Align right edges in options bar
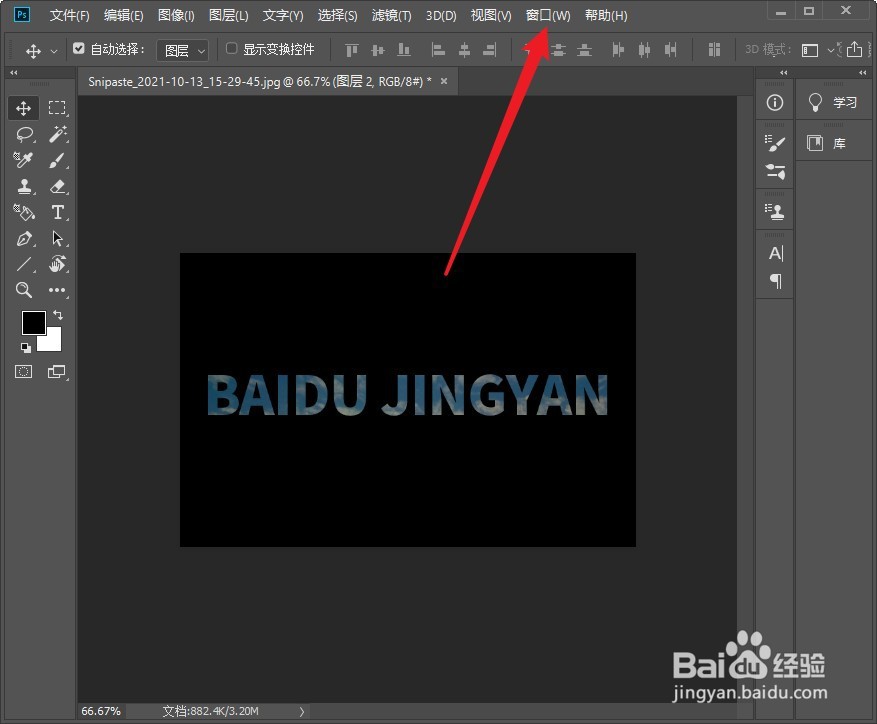The width and height of the screenshot is (877, 724). pyautogui.click(x=490, y=50)
